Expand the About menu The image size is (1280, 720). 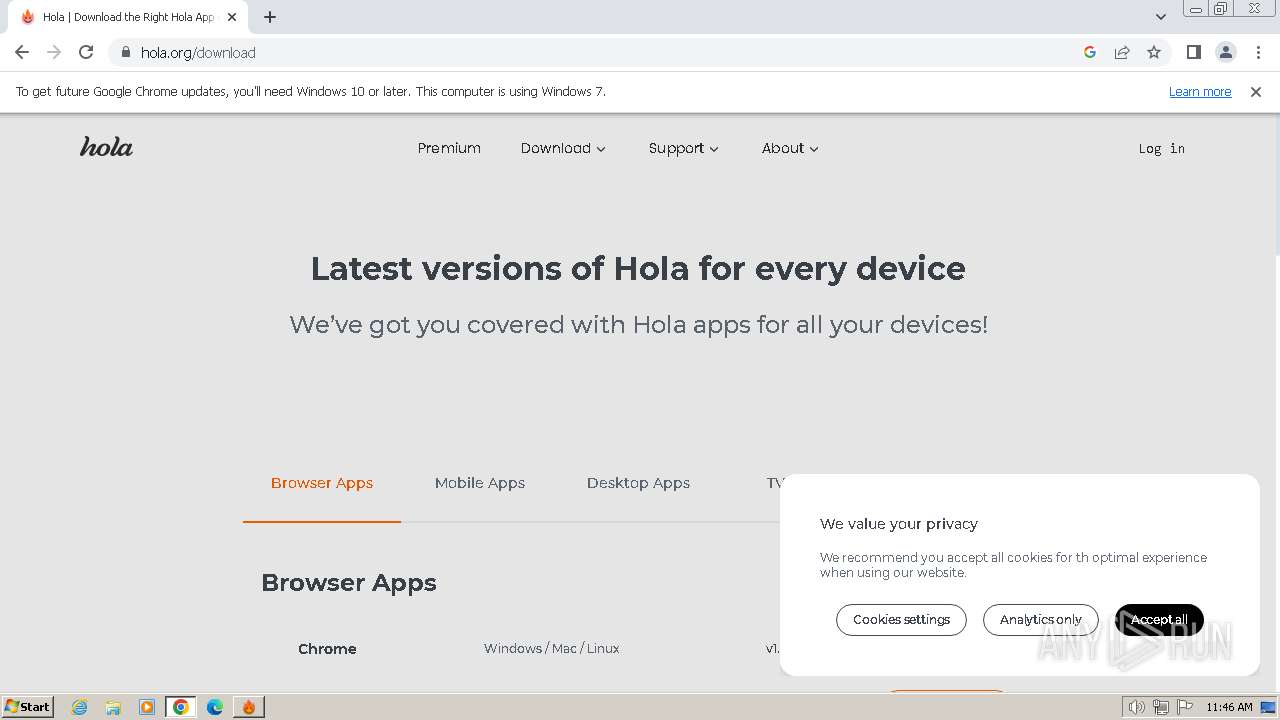(790, 148)
